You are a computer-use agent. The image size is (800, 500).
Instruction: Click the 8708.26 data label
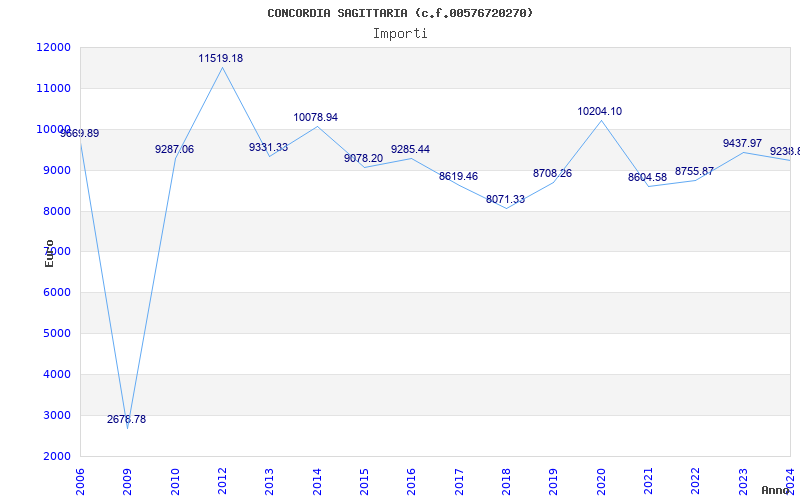(552, 173)
